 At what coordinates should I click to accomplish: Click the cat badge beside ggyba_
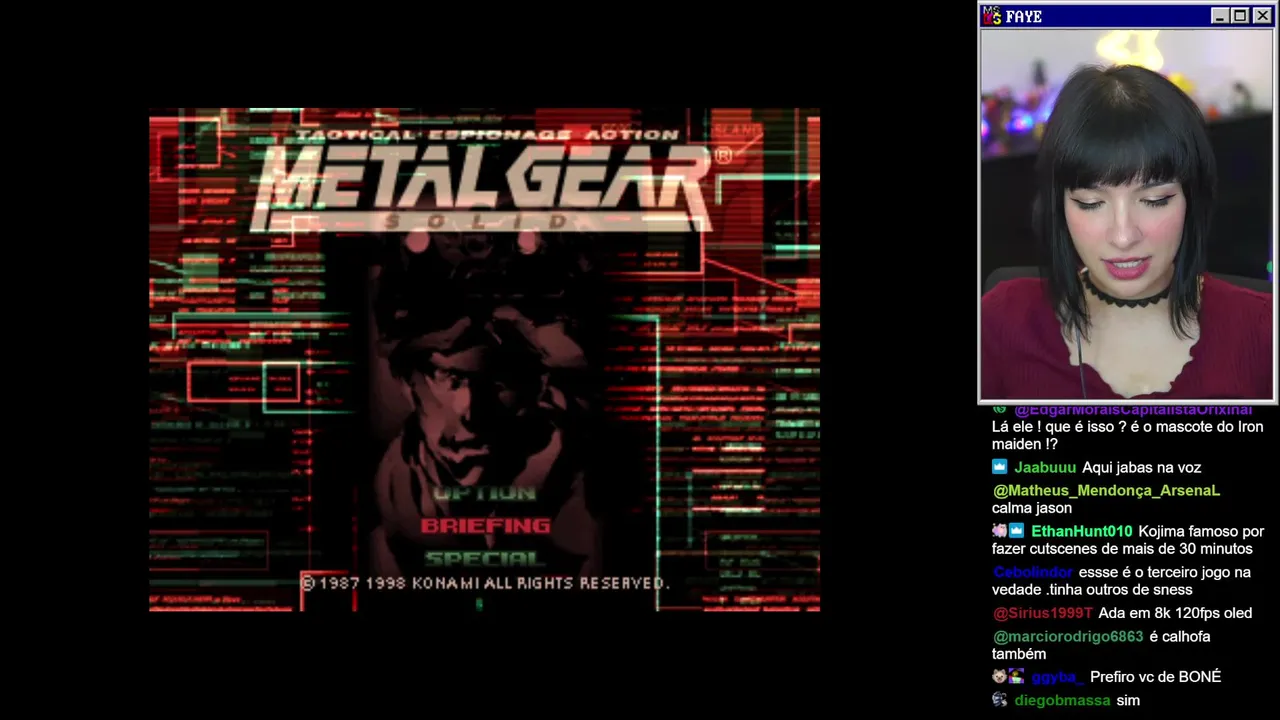pos(999,677)
